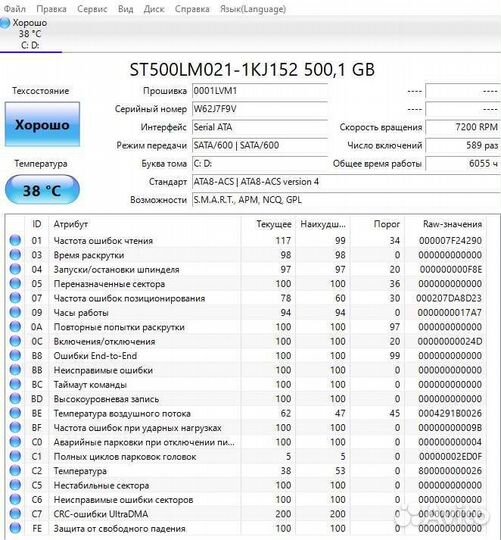Click the Raw-значения column header
The width and height of the screenshot is (501, 540).
[x=452, y=224]
